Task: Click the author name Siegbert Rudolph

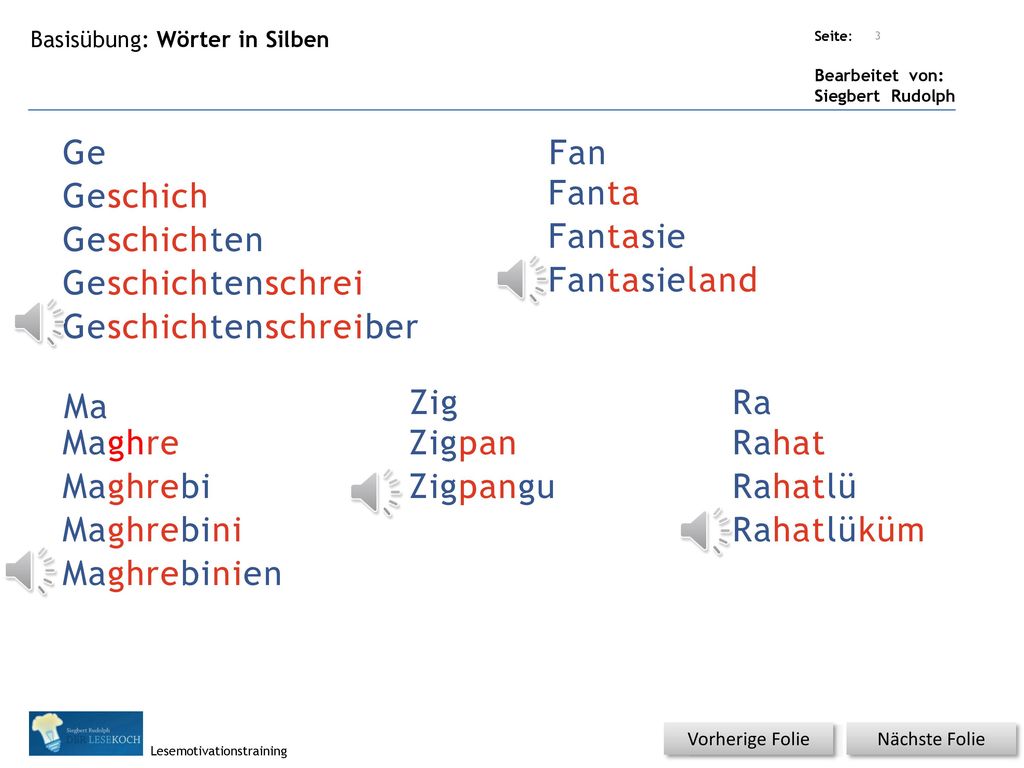Action: (x=884, y=97)
